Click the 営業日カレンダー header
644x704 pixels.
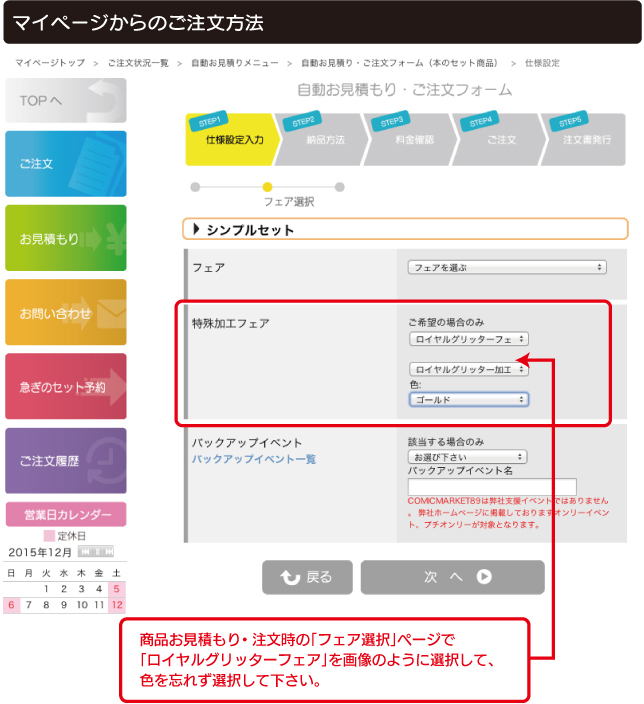point(66,514)
